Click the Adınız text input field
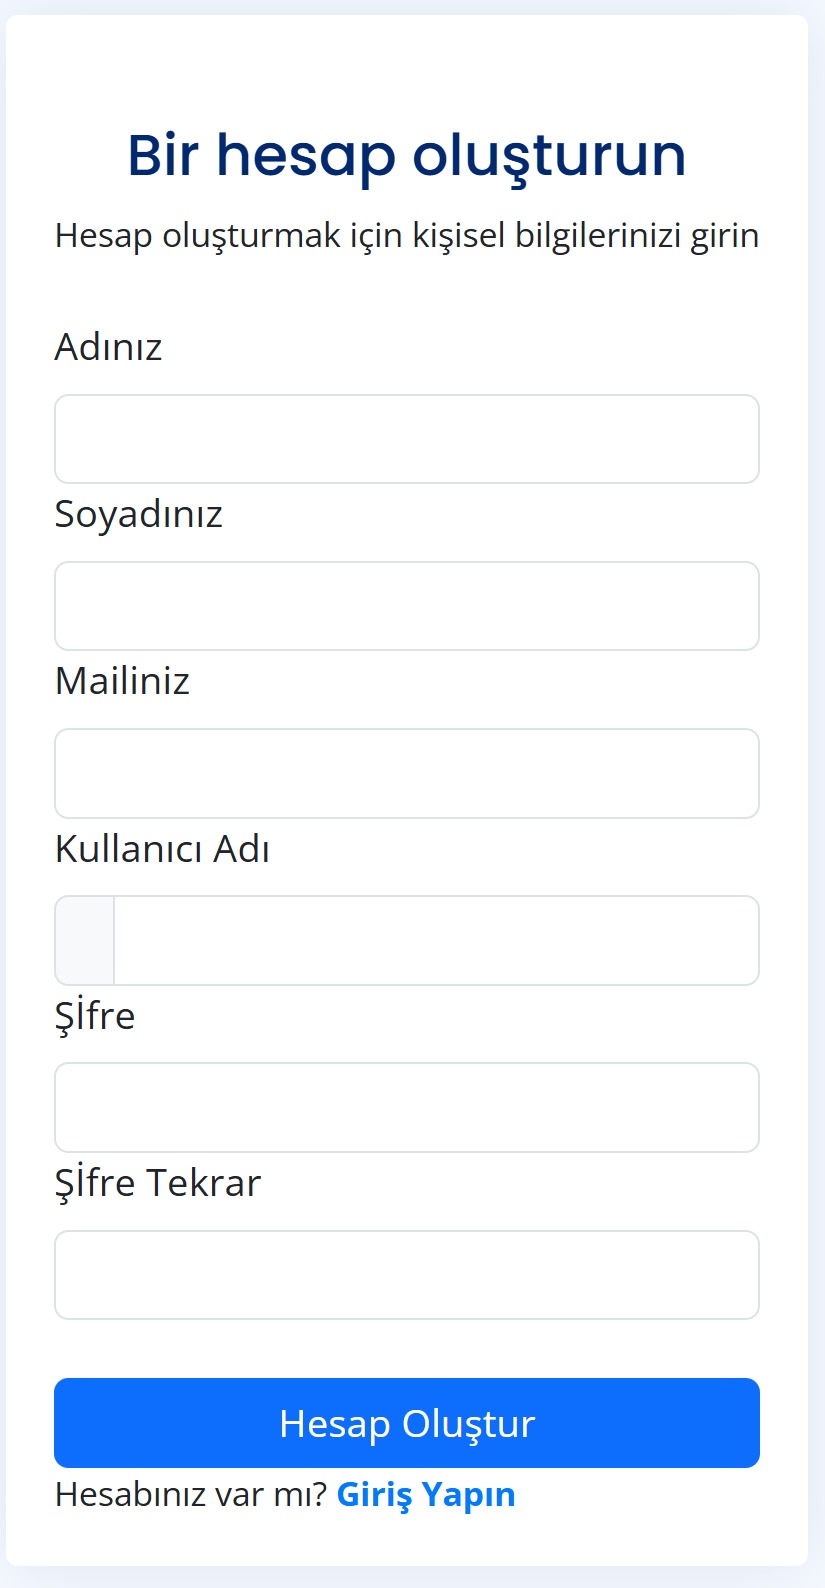This screenshot has width=825, height=1588. (406, 439)
